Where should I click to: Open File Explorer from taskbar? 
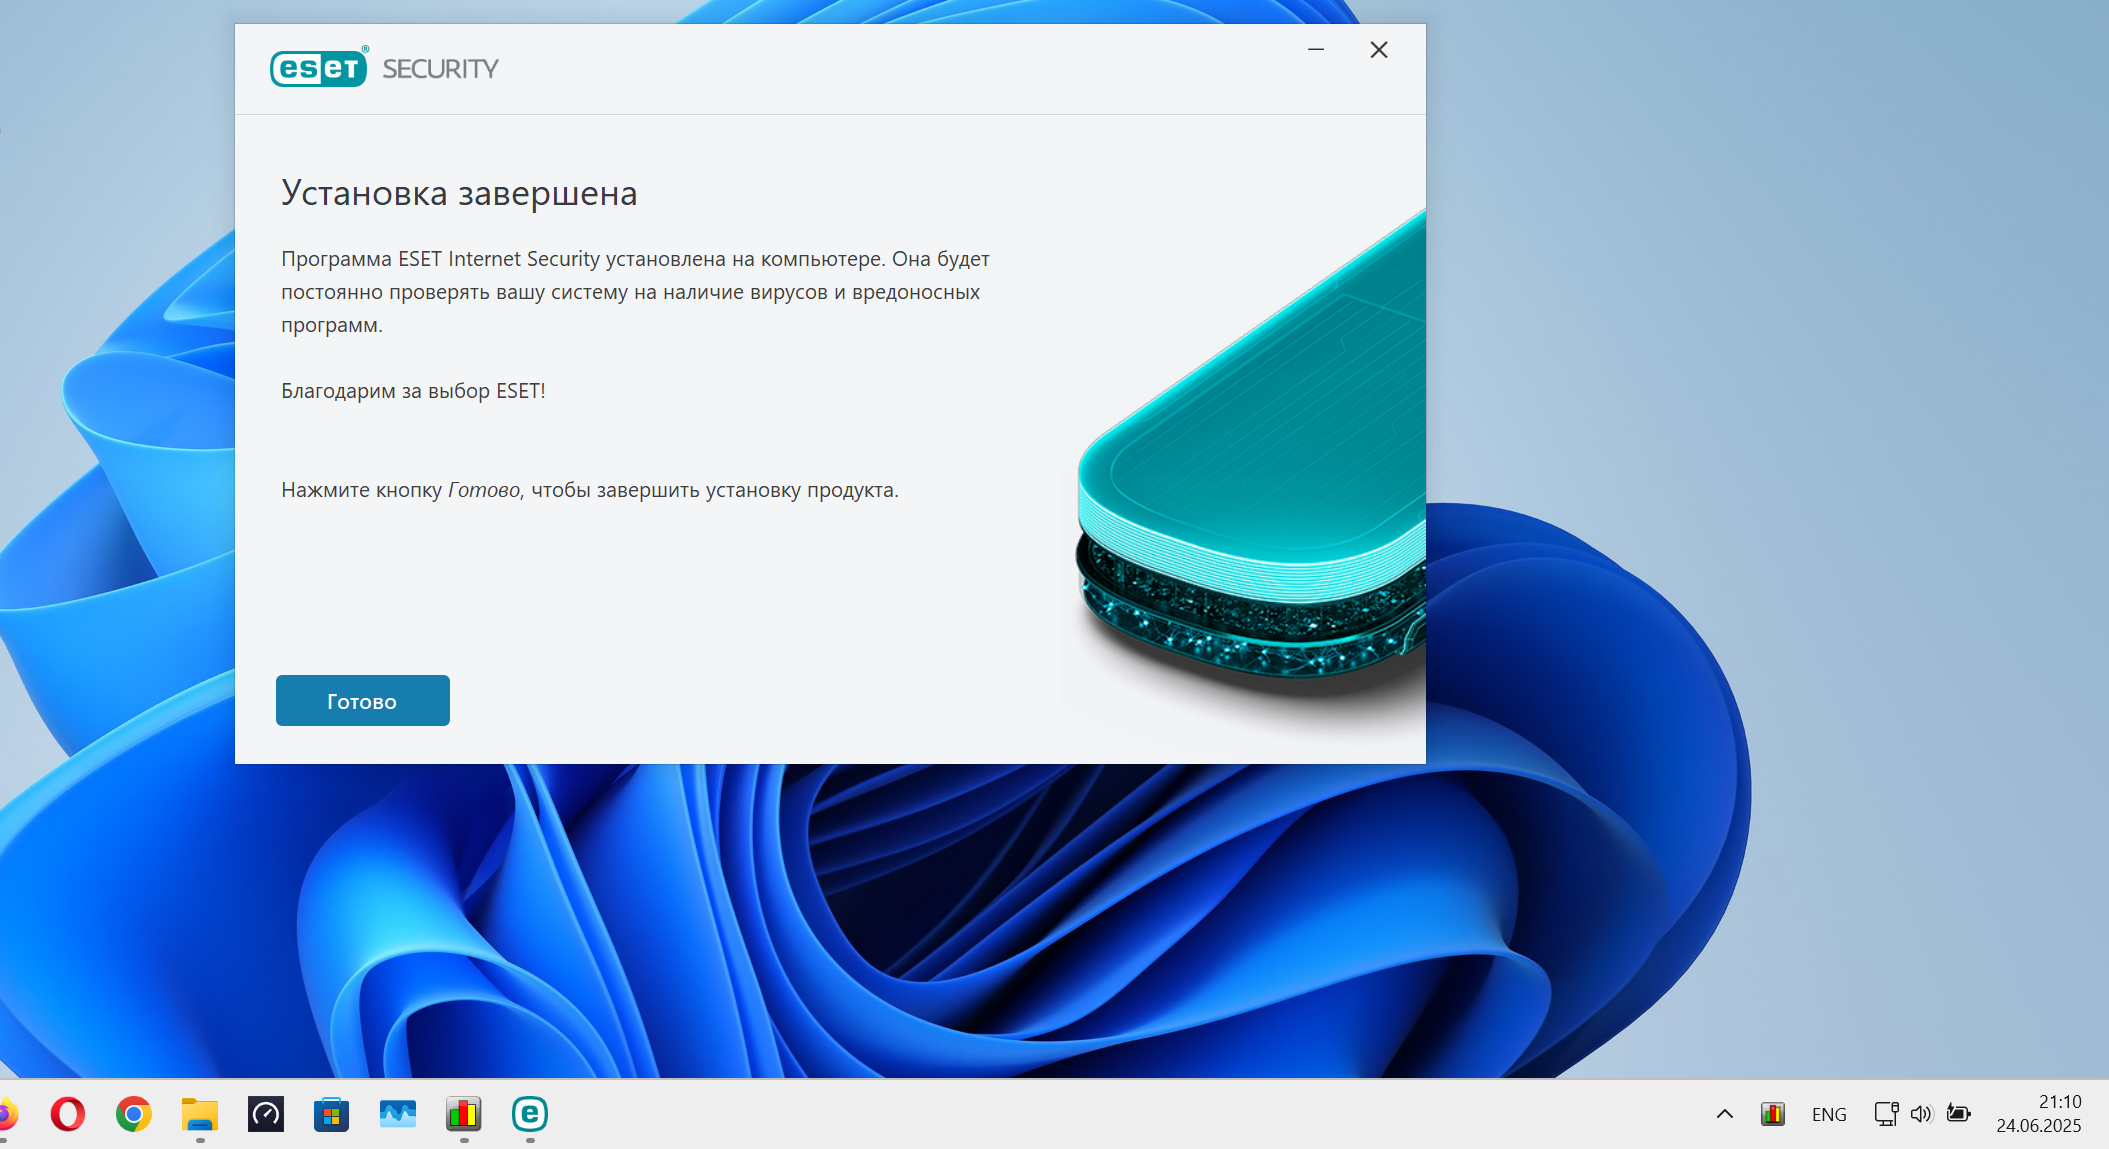click(200, 1113)
